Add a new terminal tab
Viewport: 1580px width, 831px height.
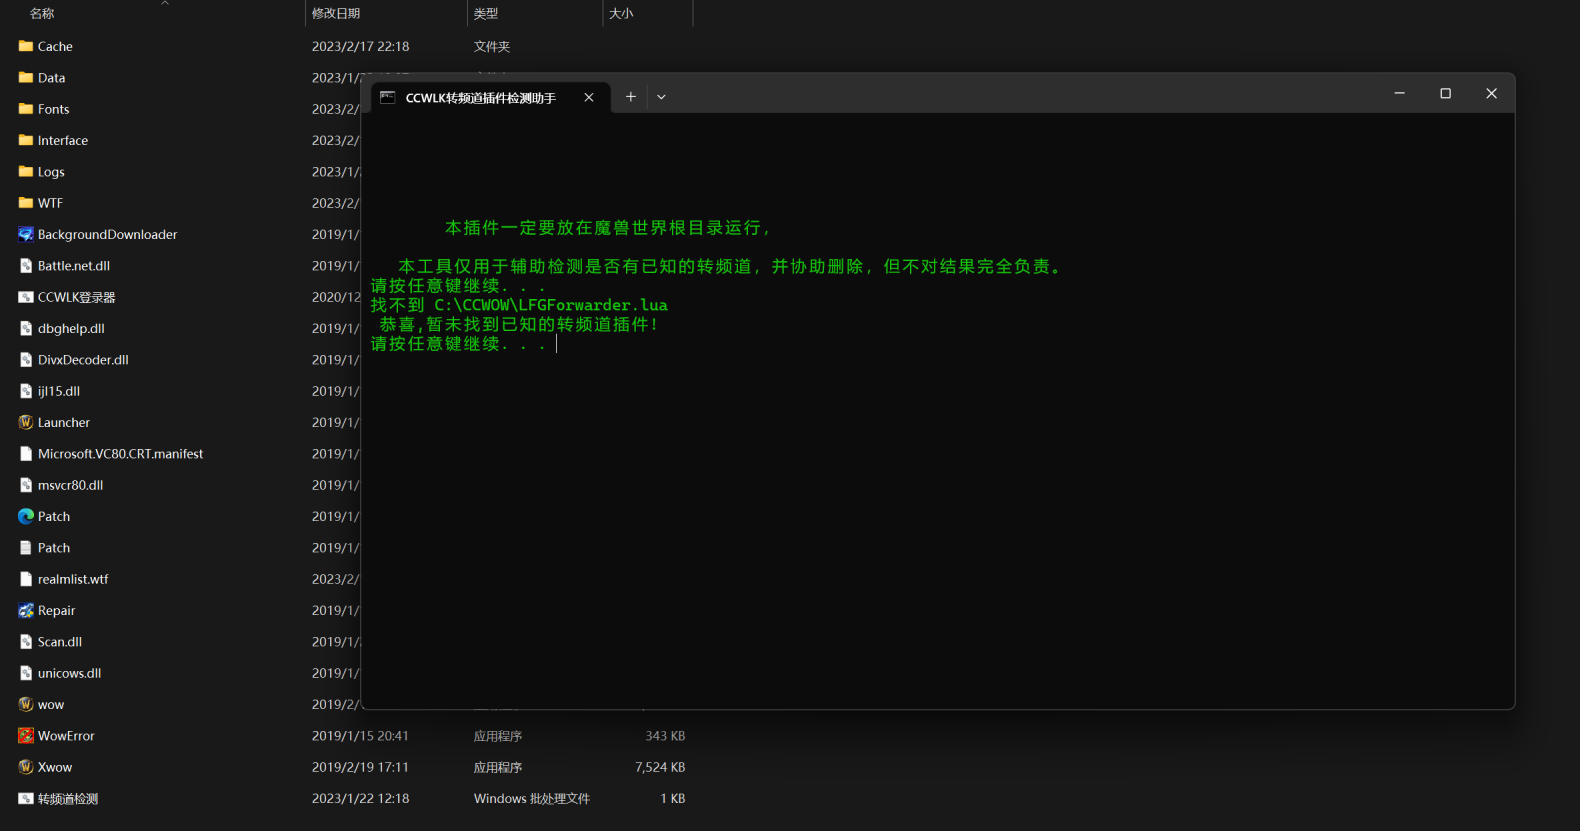tap(630, 97)
